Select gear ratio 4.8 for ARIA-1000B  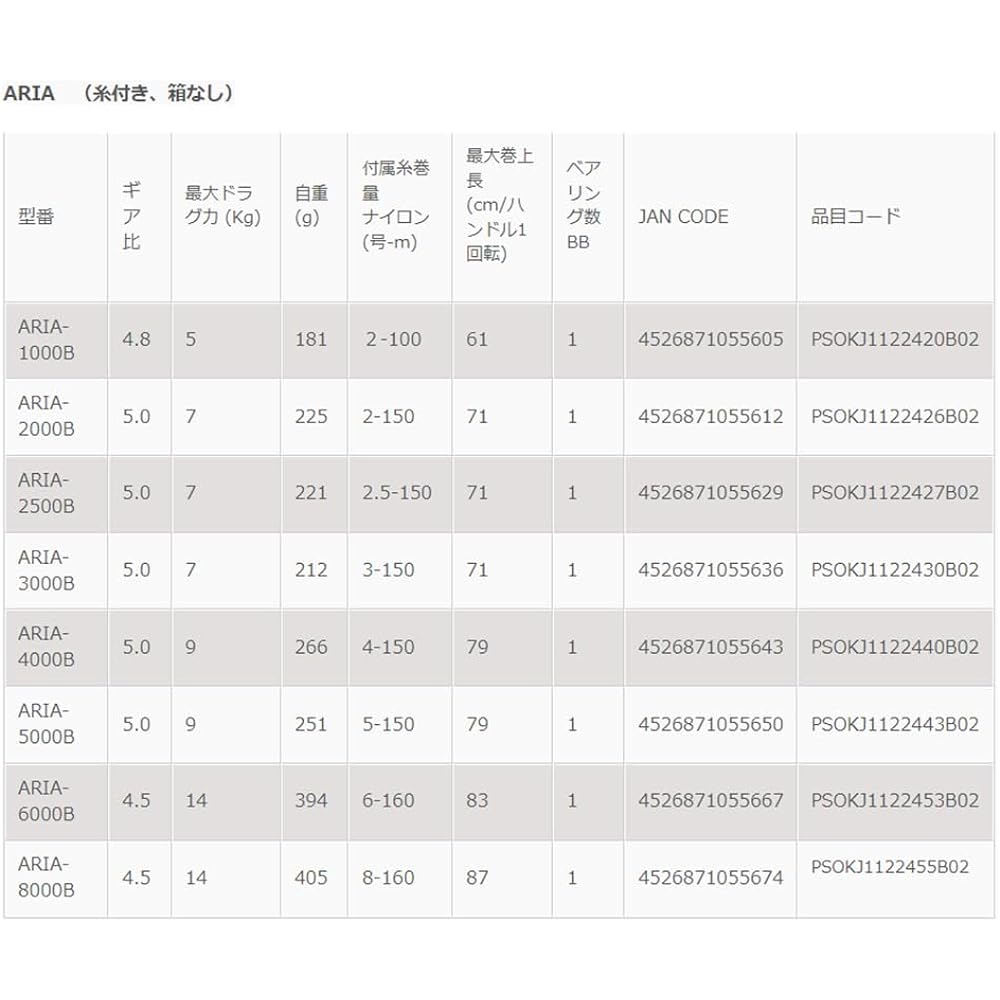click(x=136, y=339)
